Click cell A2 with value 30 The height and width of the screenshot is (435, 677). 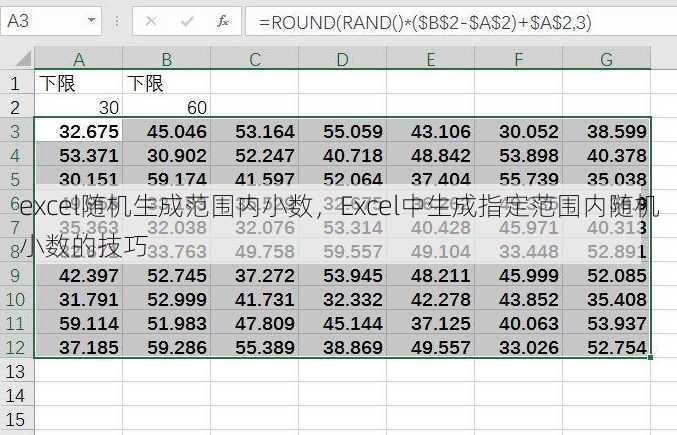coord(79,107)
